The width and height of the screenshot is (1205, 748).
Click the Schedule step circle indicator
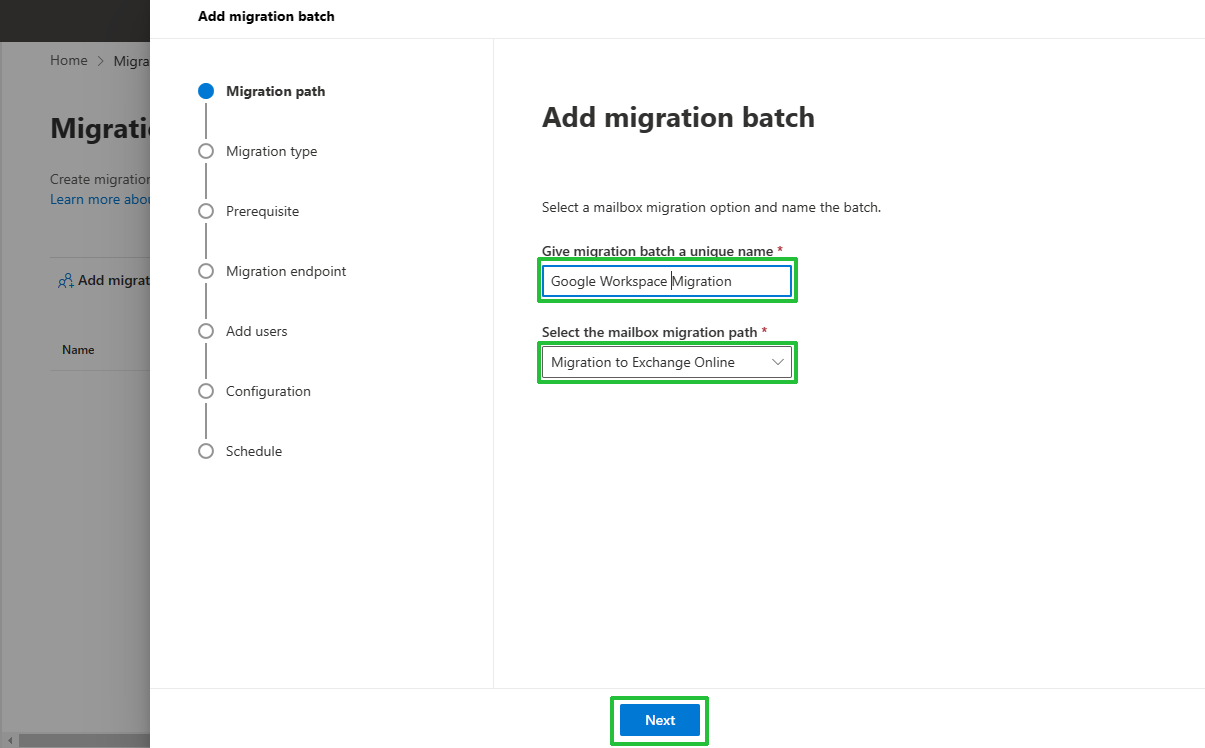point(206,451)
